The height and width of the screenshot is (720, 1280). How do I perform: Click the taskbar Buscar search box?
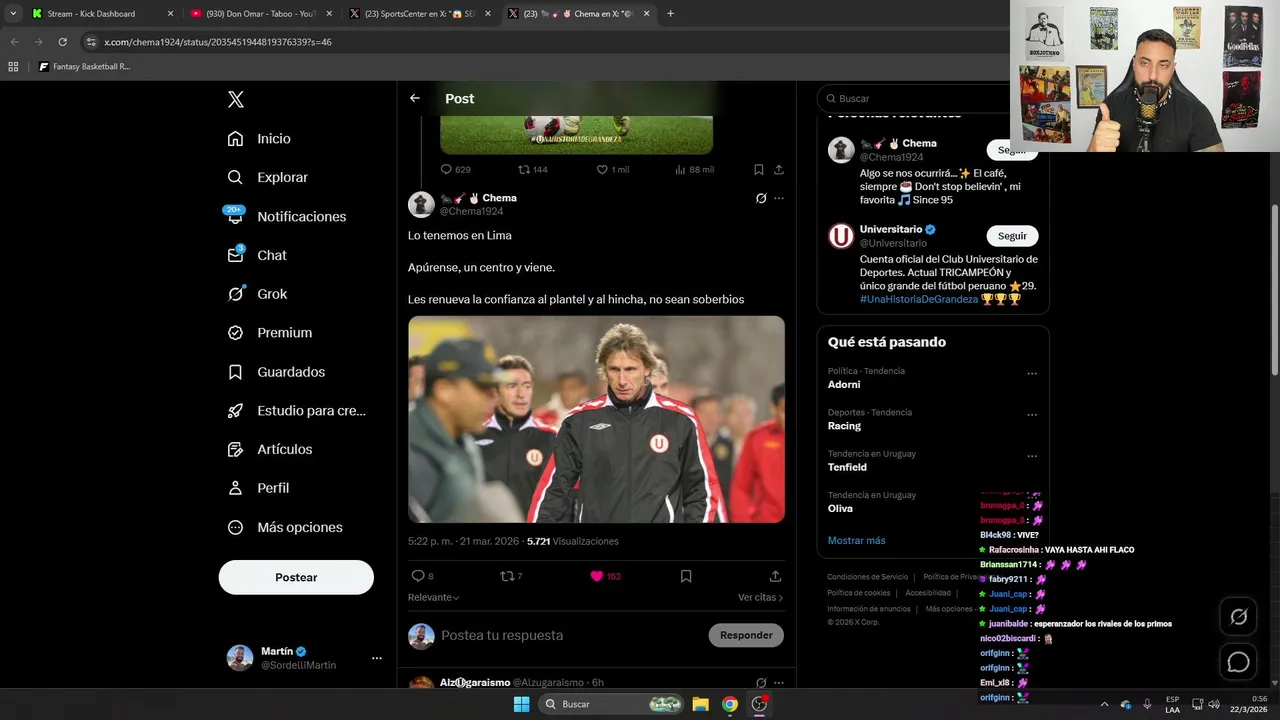pyautogui.click(x=613, y=704)
